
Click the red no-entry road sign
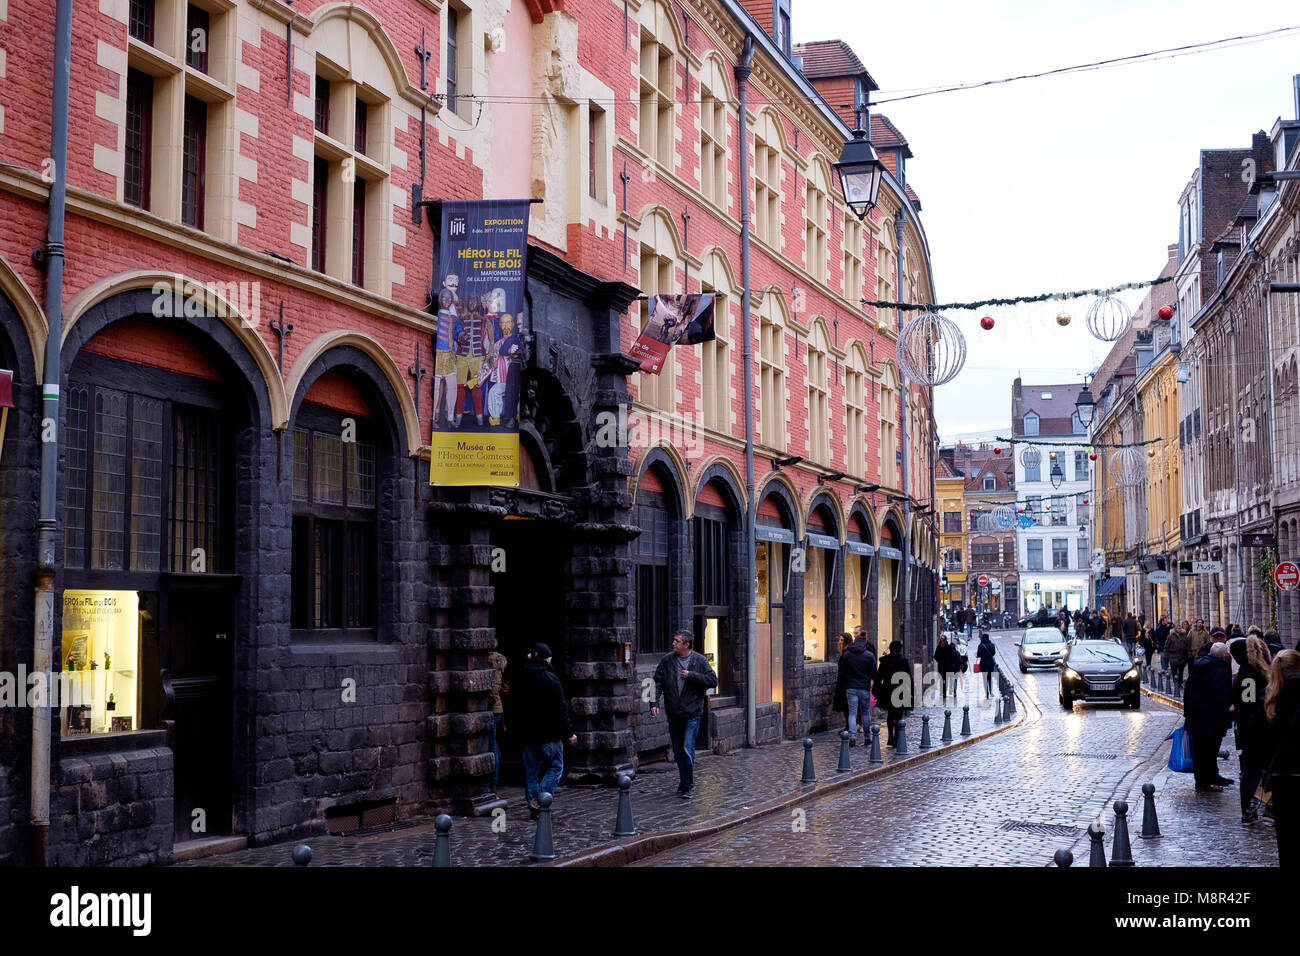[1286, 575]
